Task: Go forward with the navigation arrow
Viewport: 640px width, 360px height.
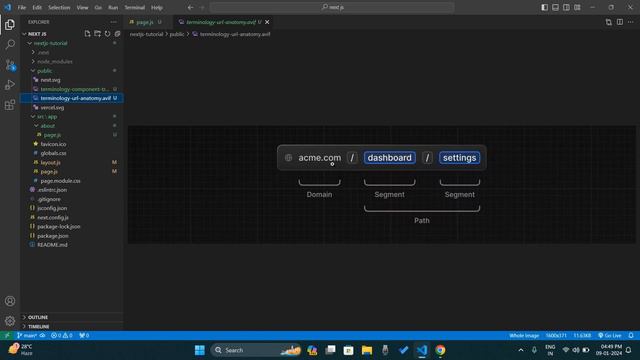Action: [x=202, y=7]
